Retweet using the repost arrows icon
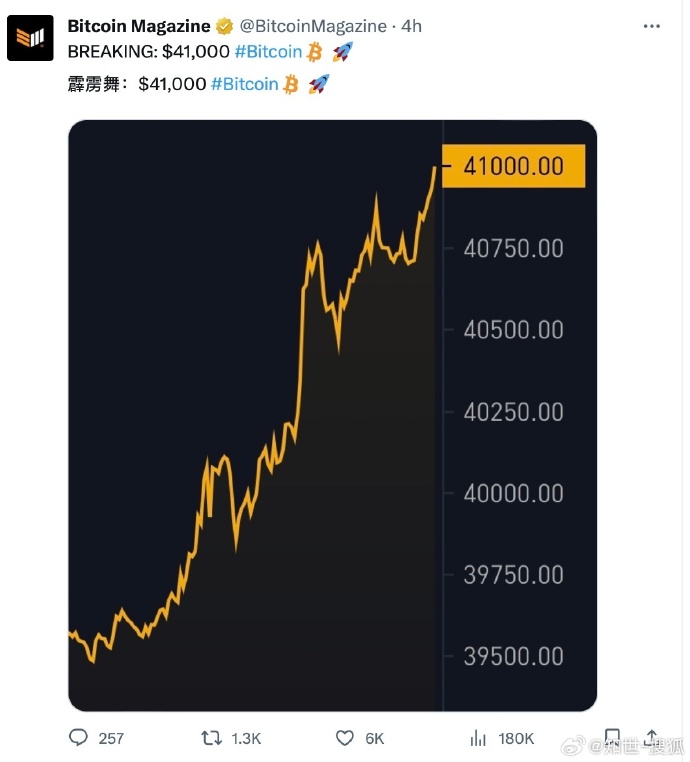The height and width of the screenshot is (762, 690). pos(211,738)
